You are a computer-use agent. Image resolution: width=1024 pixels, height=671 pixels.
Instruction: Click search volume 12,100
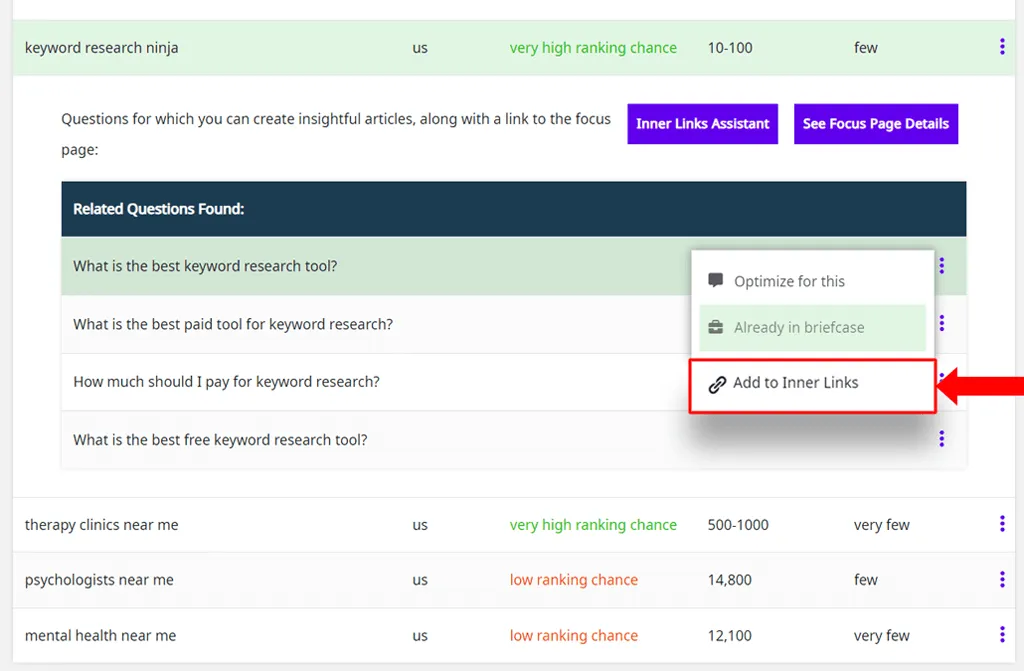[729, 635]
